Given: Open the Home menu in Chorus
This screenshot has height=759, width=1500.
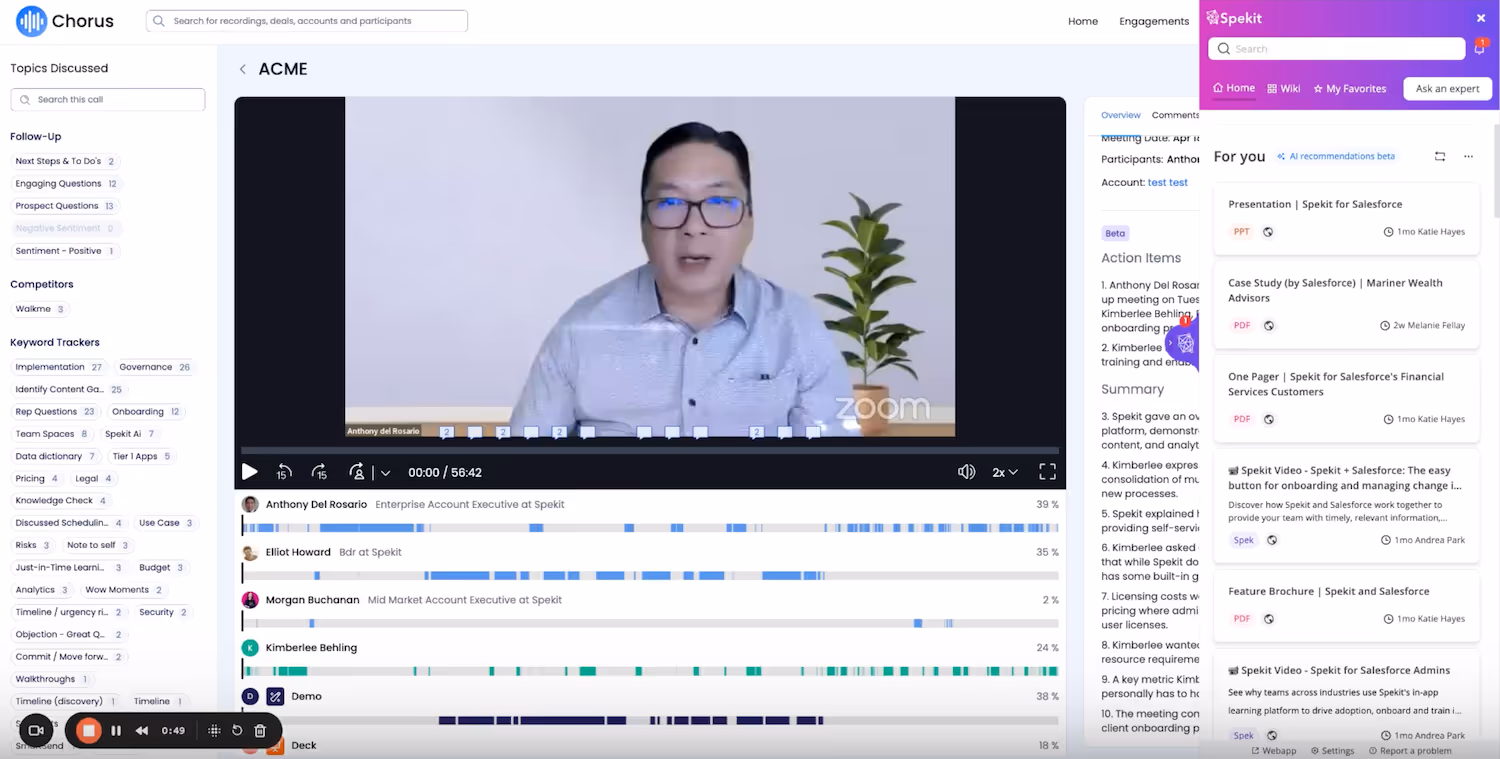Looking at the screenshot, I should [x=1083, y=21].
